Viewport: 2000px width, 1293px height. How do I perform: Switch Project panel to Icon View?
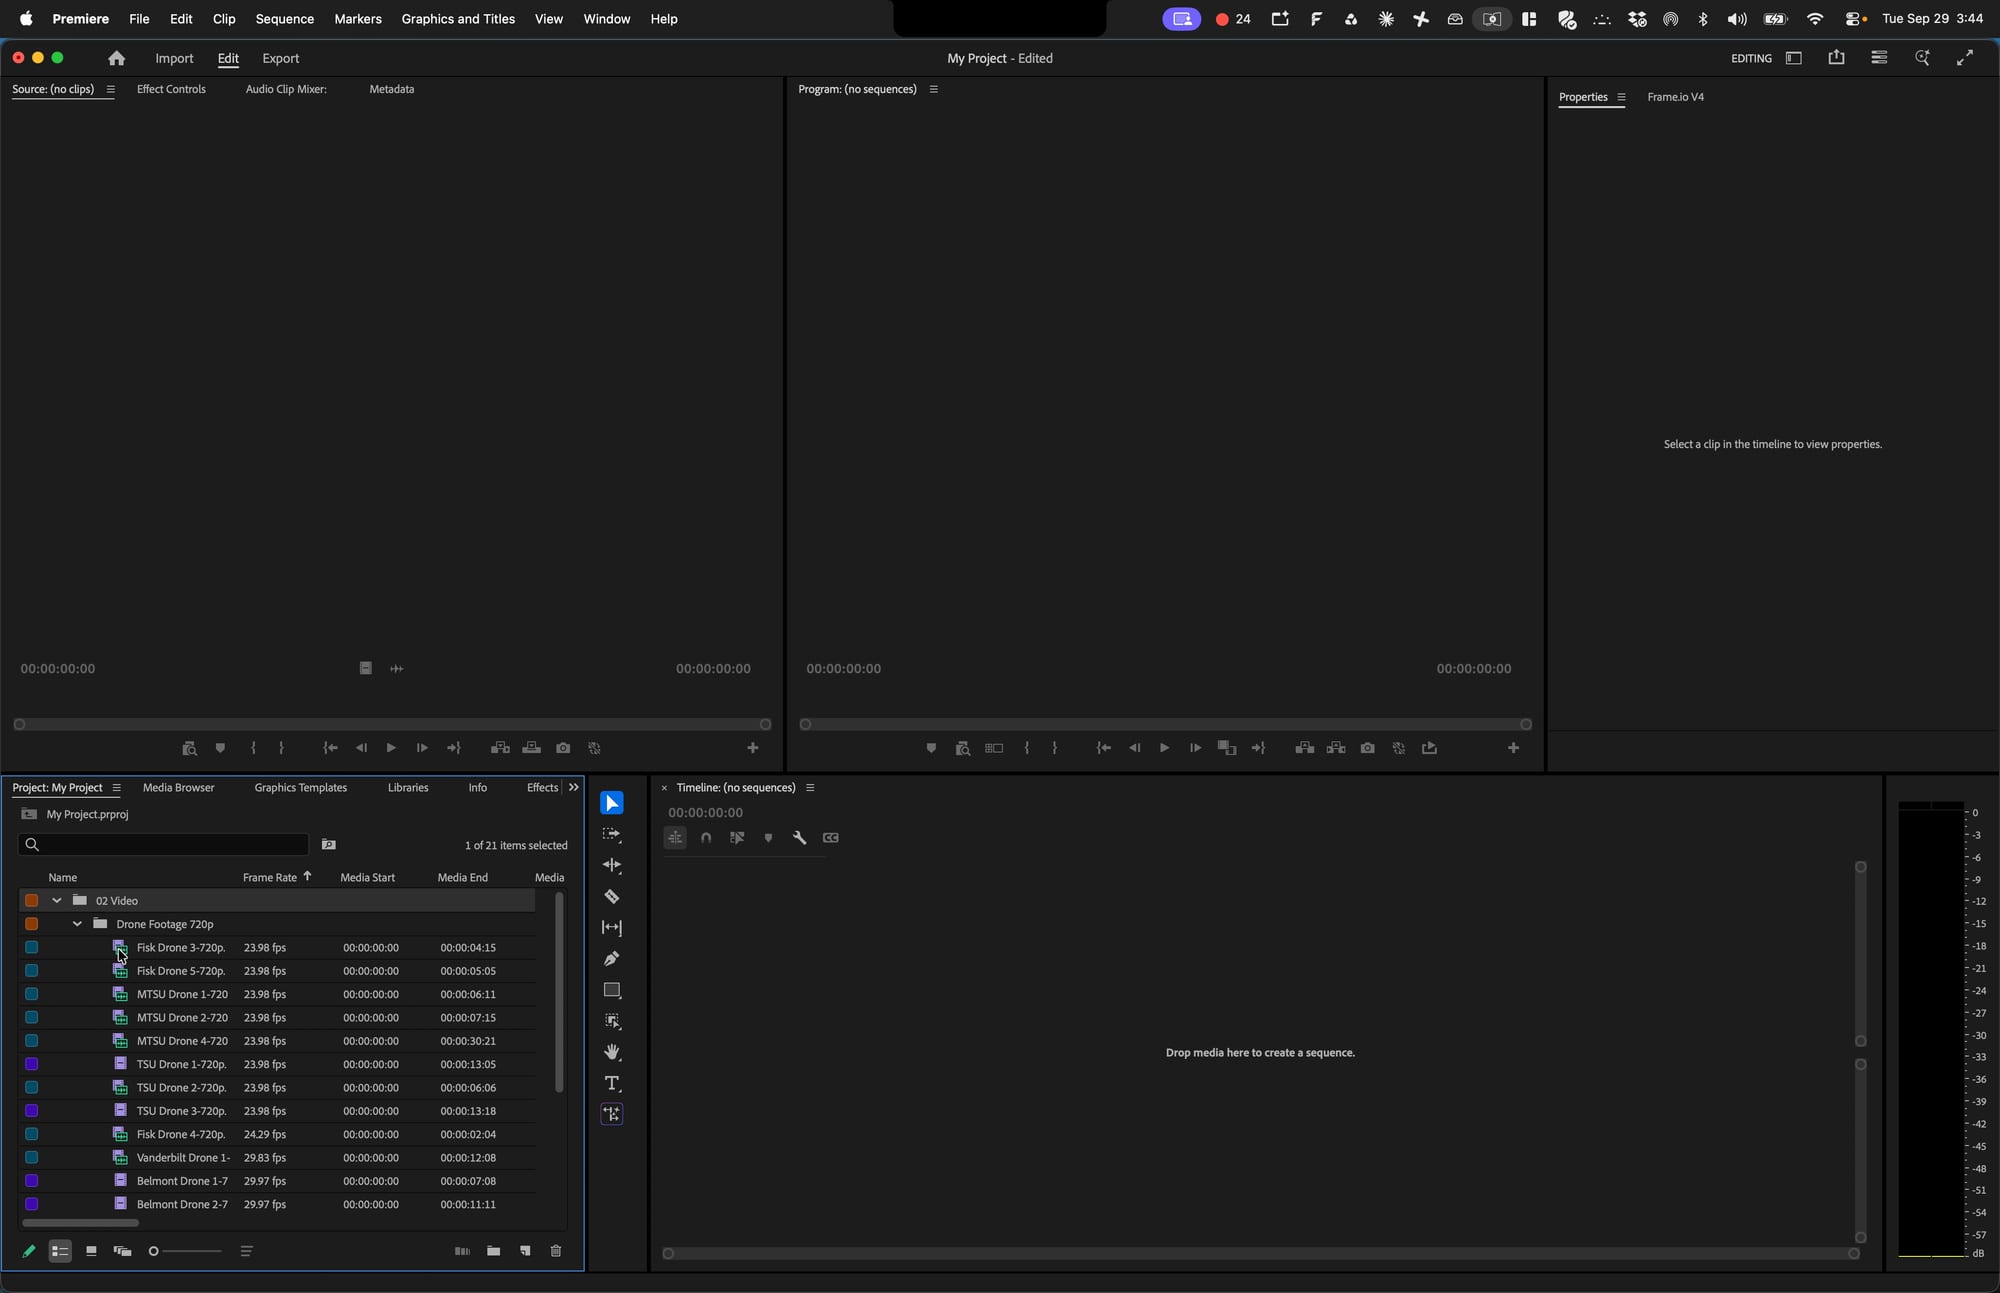91,1251
